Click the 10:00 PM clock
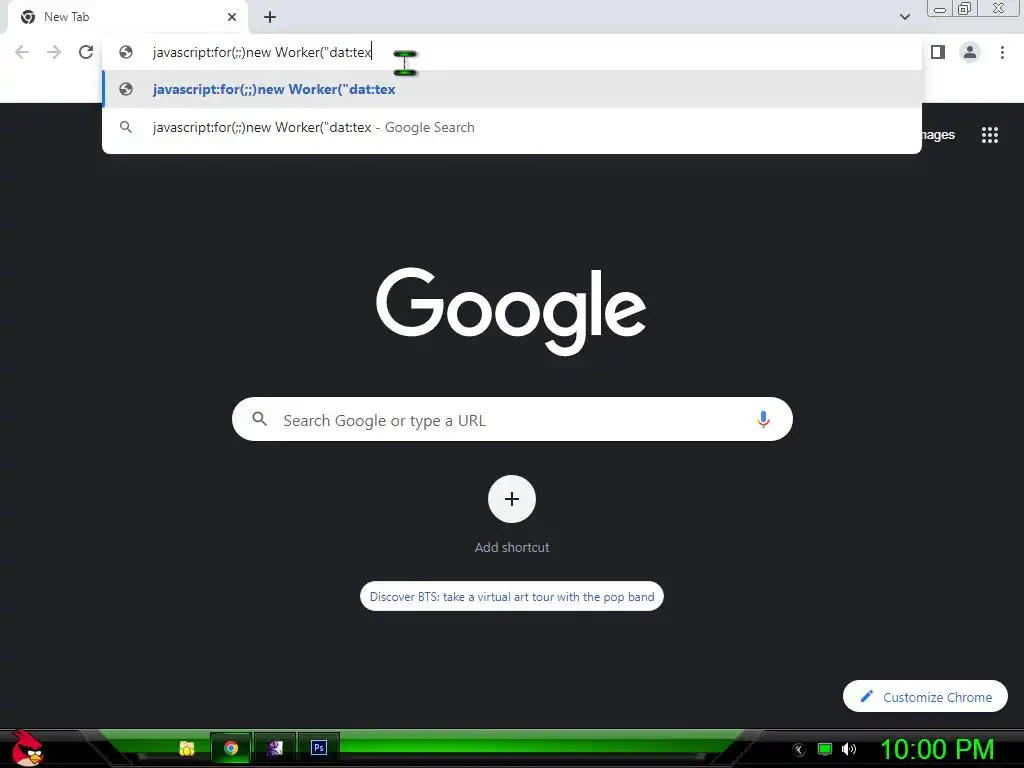 point(938,749)
